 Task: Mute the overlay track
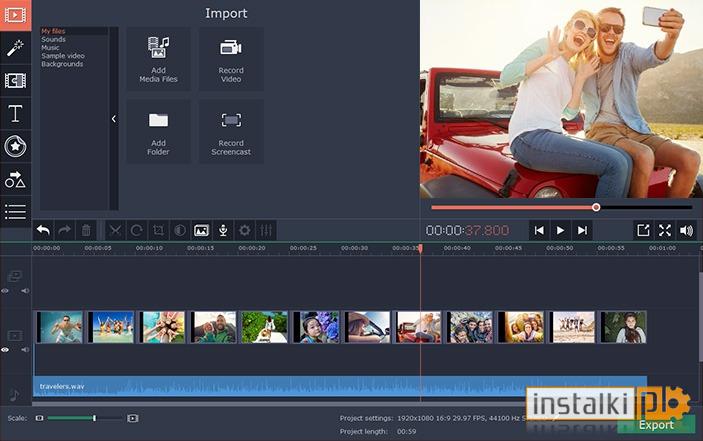[25, 291]
